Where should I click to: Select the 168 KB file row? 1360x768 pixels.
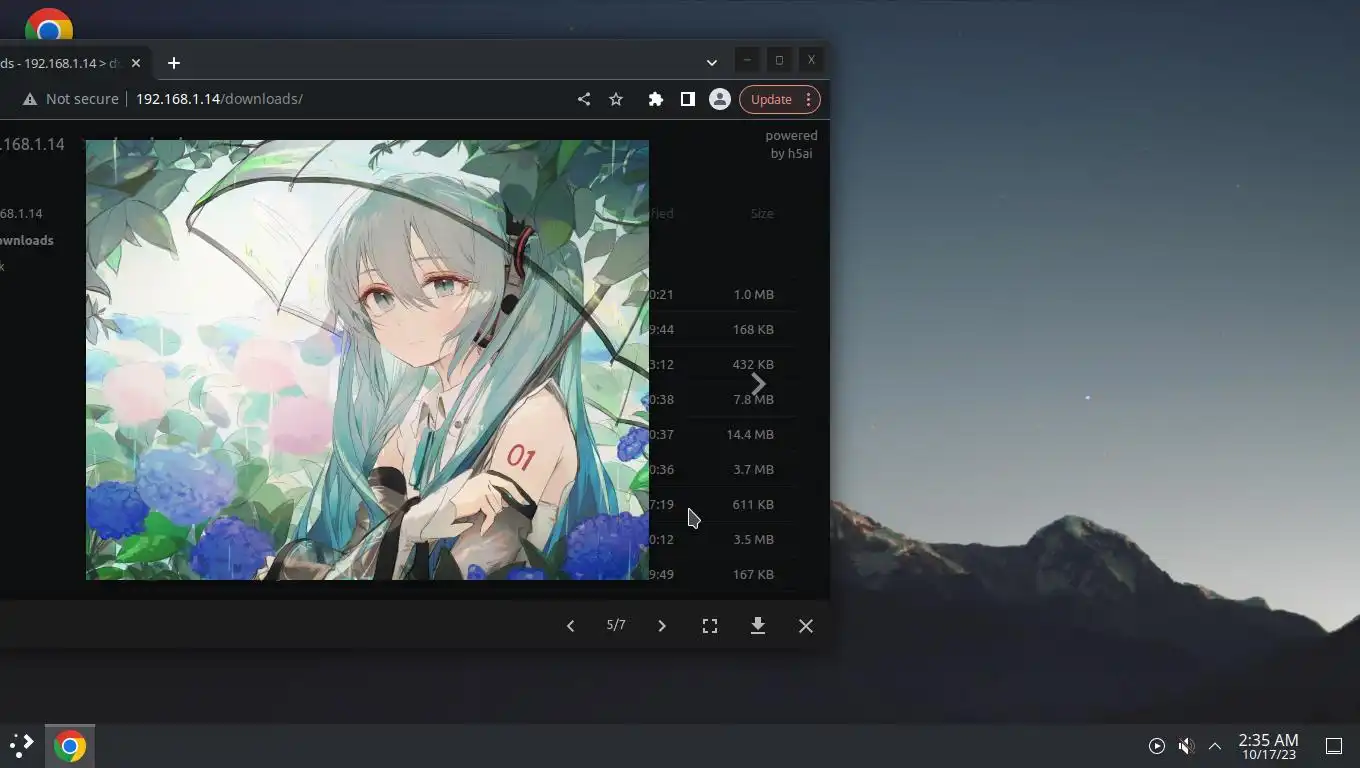(x=722, y=329)
